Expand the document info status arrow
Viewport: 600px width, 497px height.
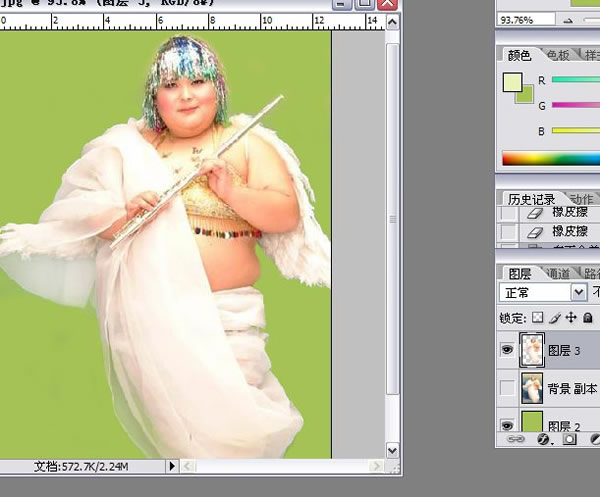click(x=173, y=466)
